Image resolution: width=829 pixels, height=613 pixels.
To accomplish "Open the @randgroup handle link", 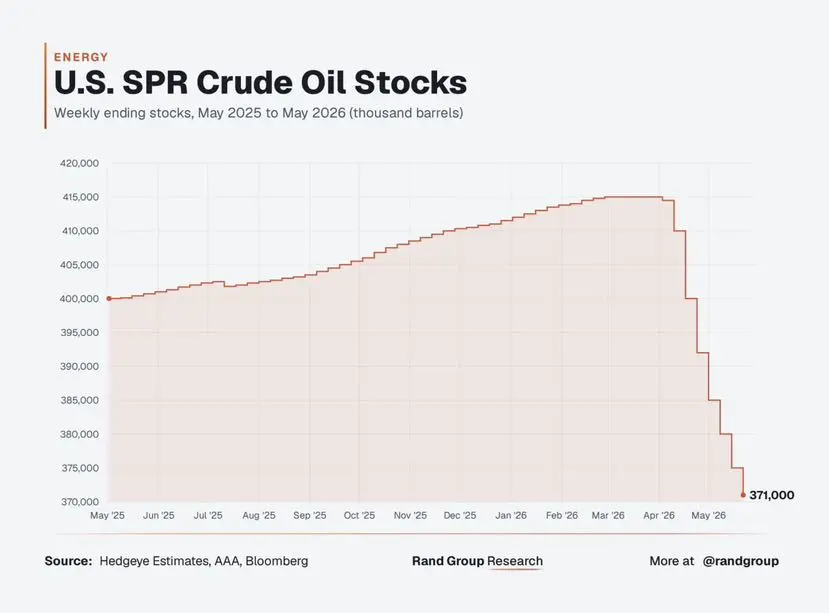I will click(x=740, y=561).
